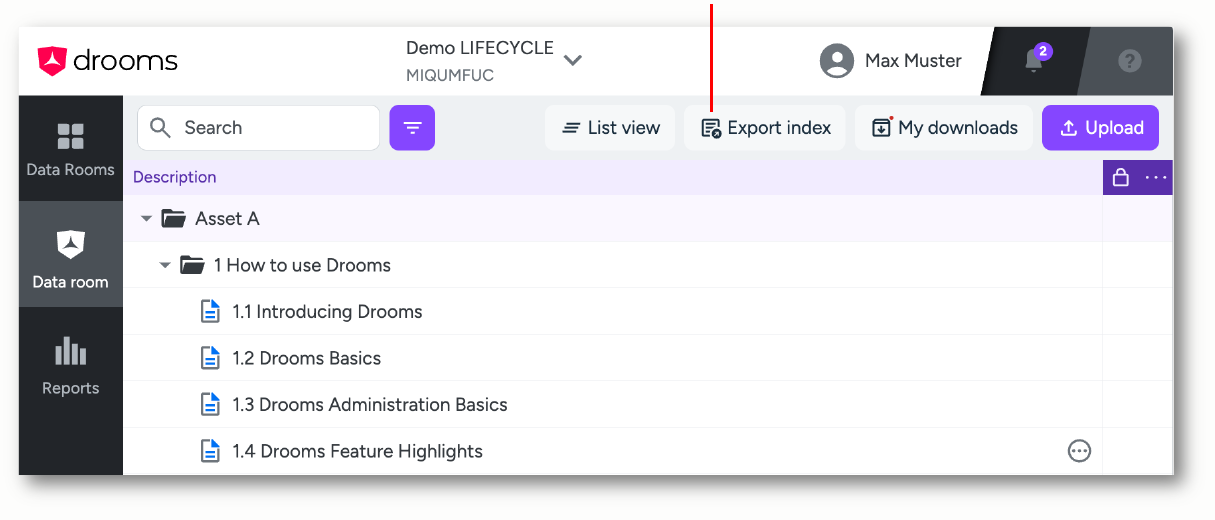Click the drooms logo

[108, 61]
